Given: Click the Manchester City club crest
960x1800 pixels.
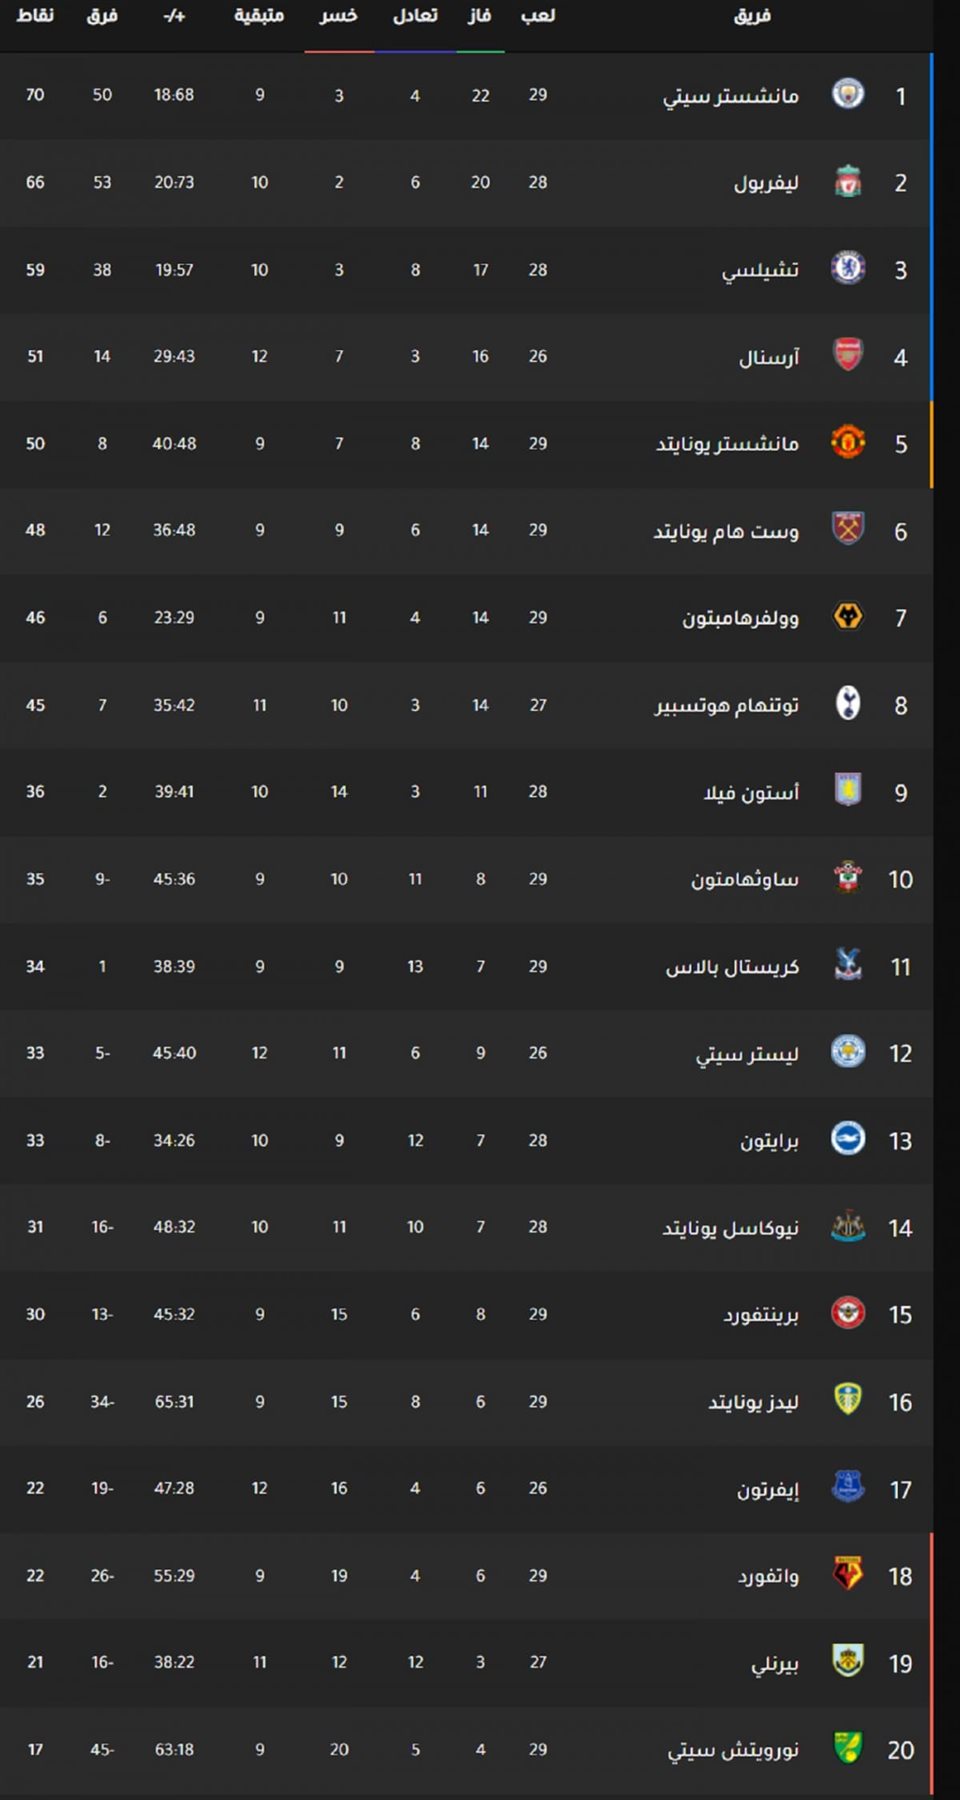Looking at the screenshot, I should (x=848, y=94).
